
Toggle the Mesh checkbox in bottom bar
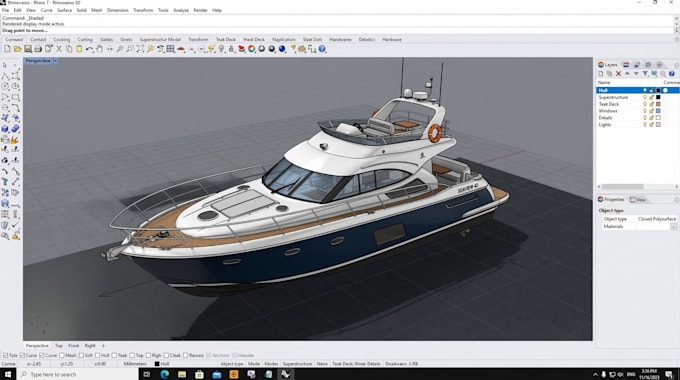click(62, 355)
